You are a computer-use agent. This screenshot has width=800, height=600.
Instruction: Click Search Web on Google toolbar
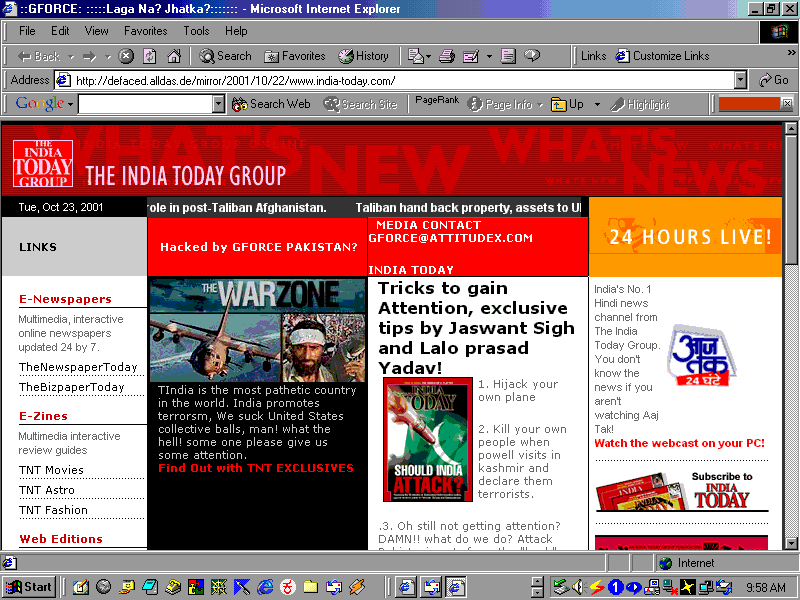(x=271, y=104)
